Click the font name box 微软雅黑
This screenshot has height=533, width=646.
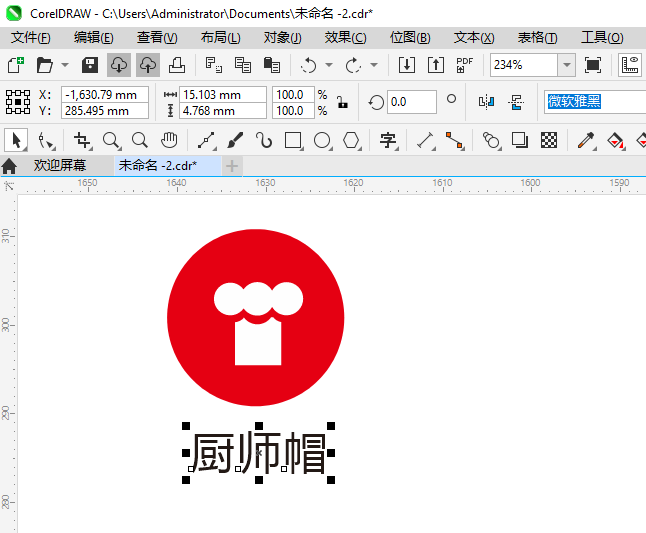point(595,101)
